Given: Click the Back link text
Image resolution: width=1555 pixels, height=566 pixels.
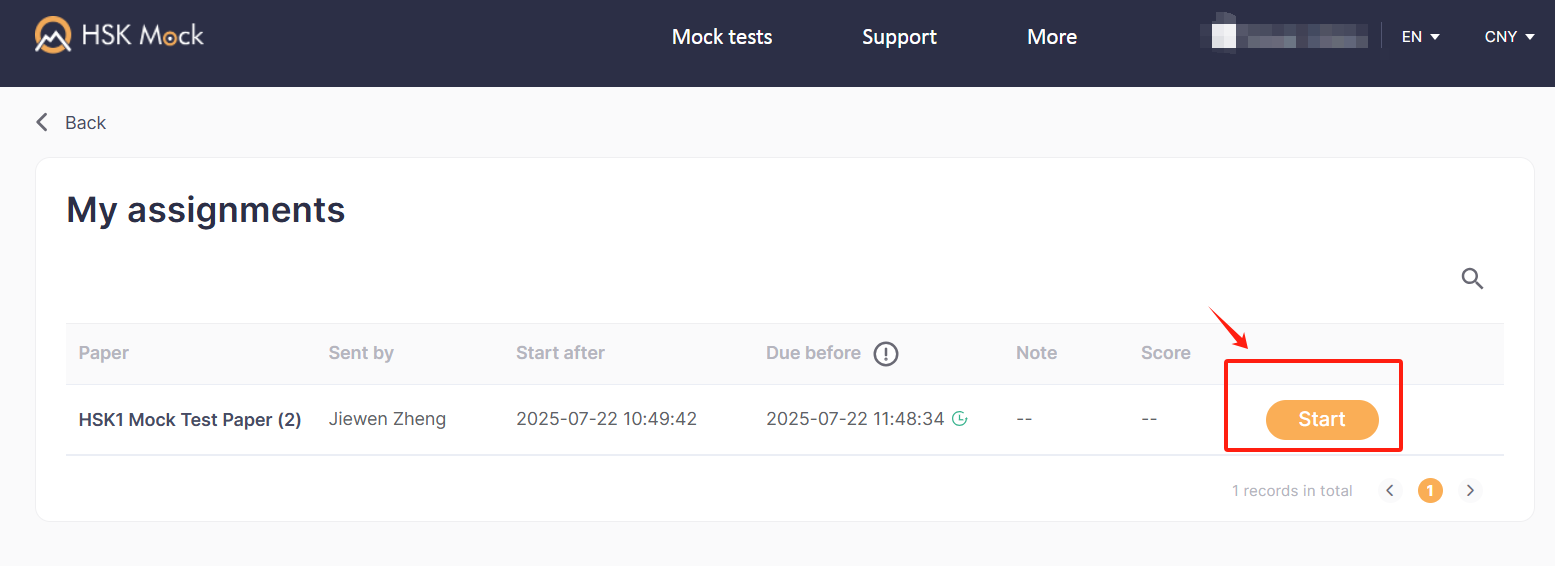Looking at the screenshot, I should click(85, 123).
